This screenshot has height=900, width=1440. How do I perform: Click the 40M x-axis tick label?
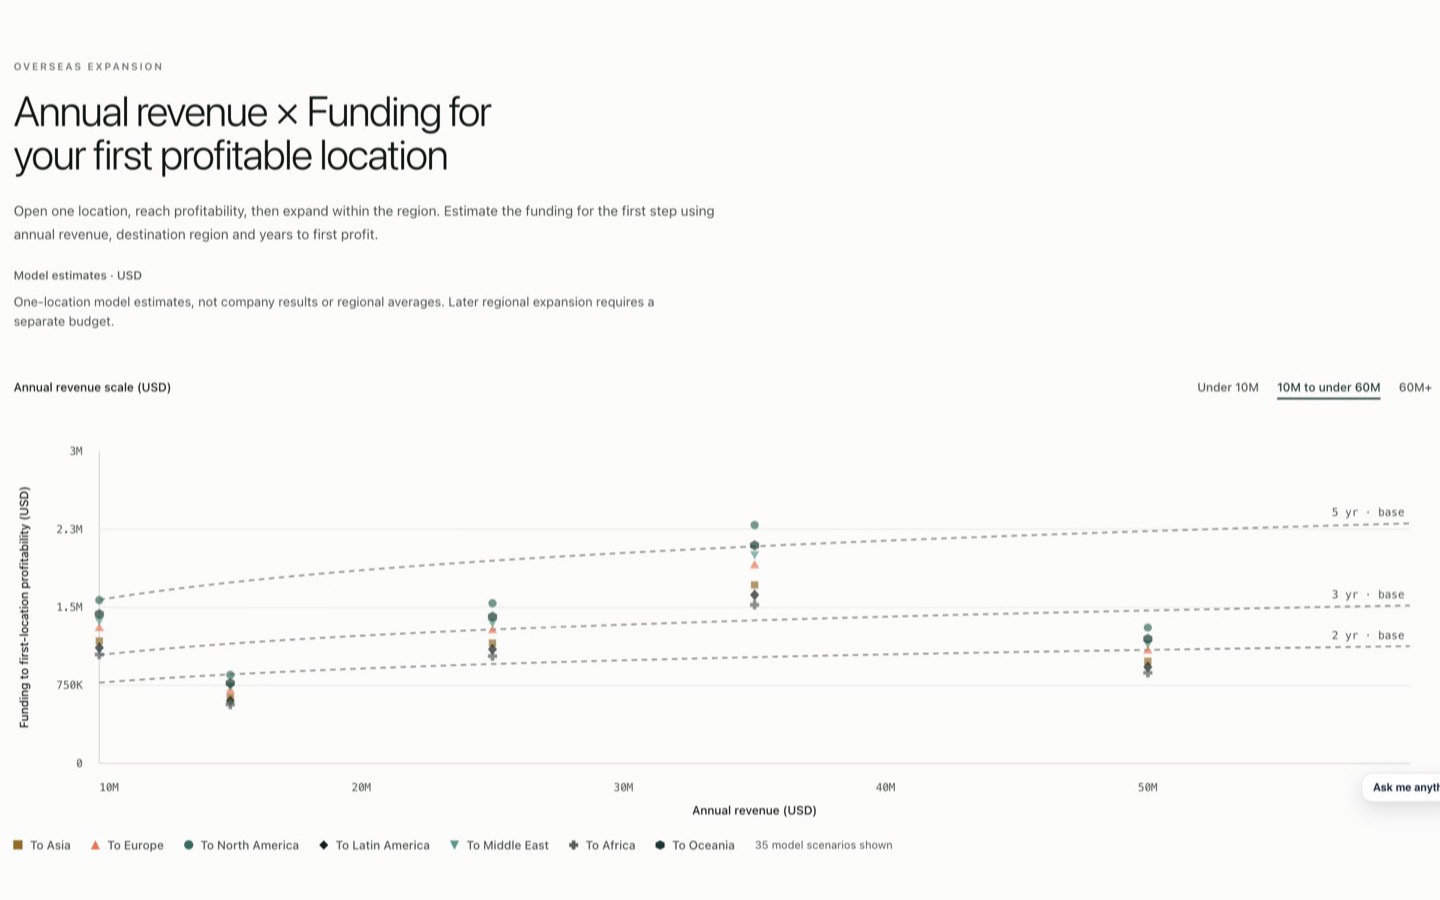click(x=885, y=787)
